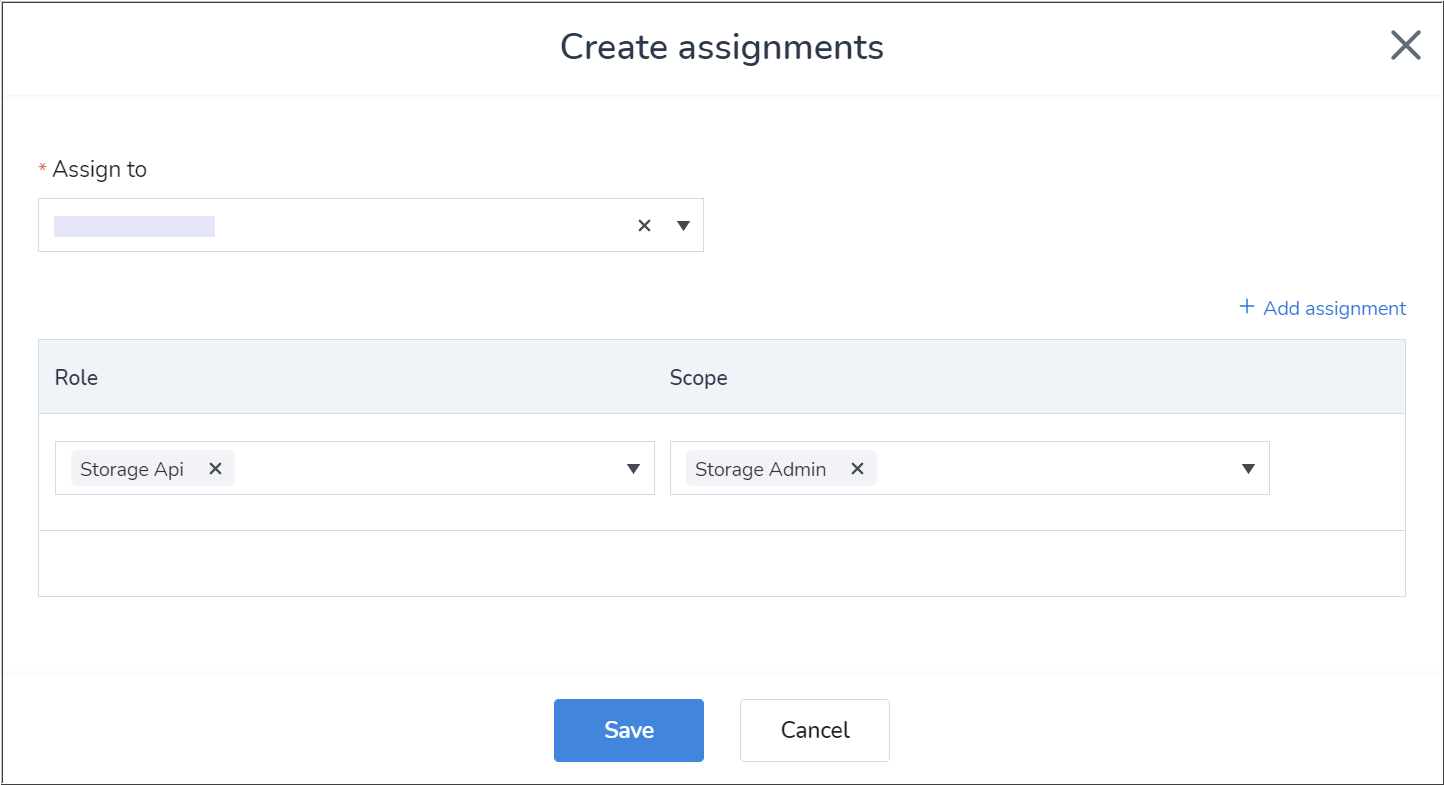The width and height of the screenshot is (1444, 785).
Task: Select the Storage Api tag text
Action: (x=132, y=469)
